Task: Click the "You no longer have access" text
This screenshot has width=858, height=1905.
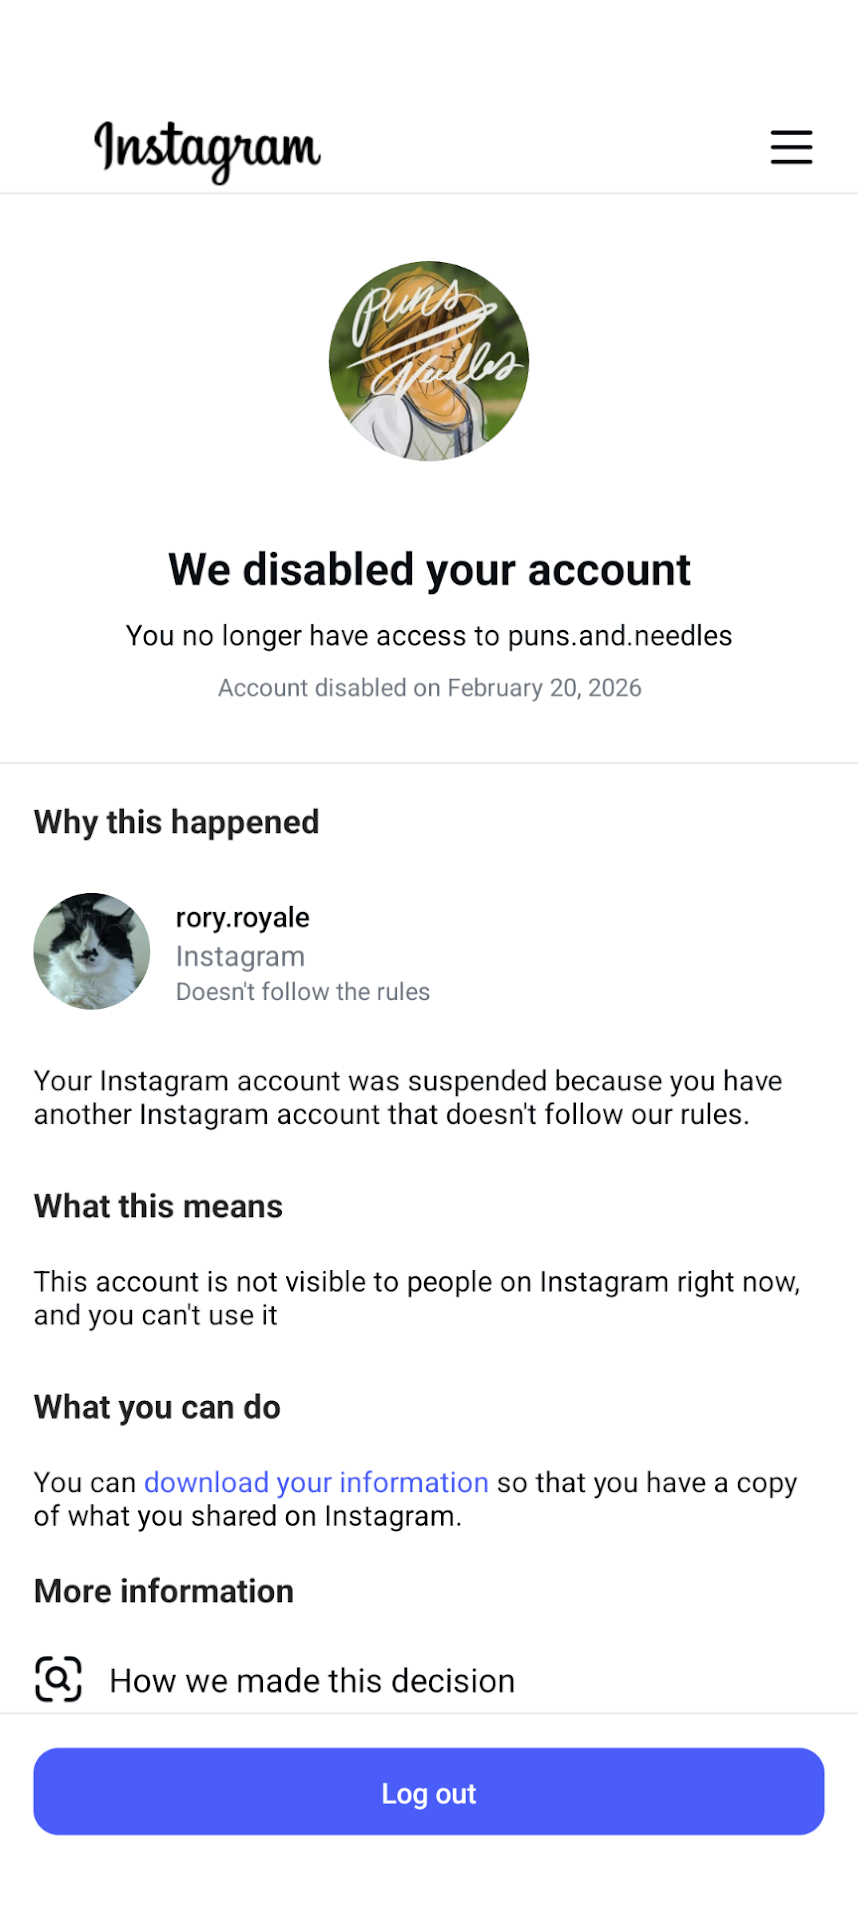Action: 429,636
